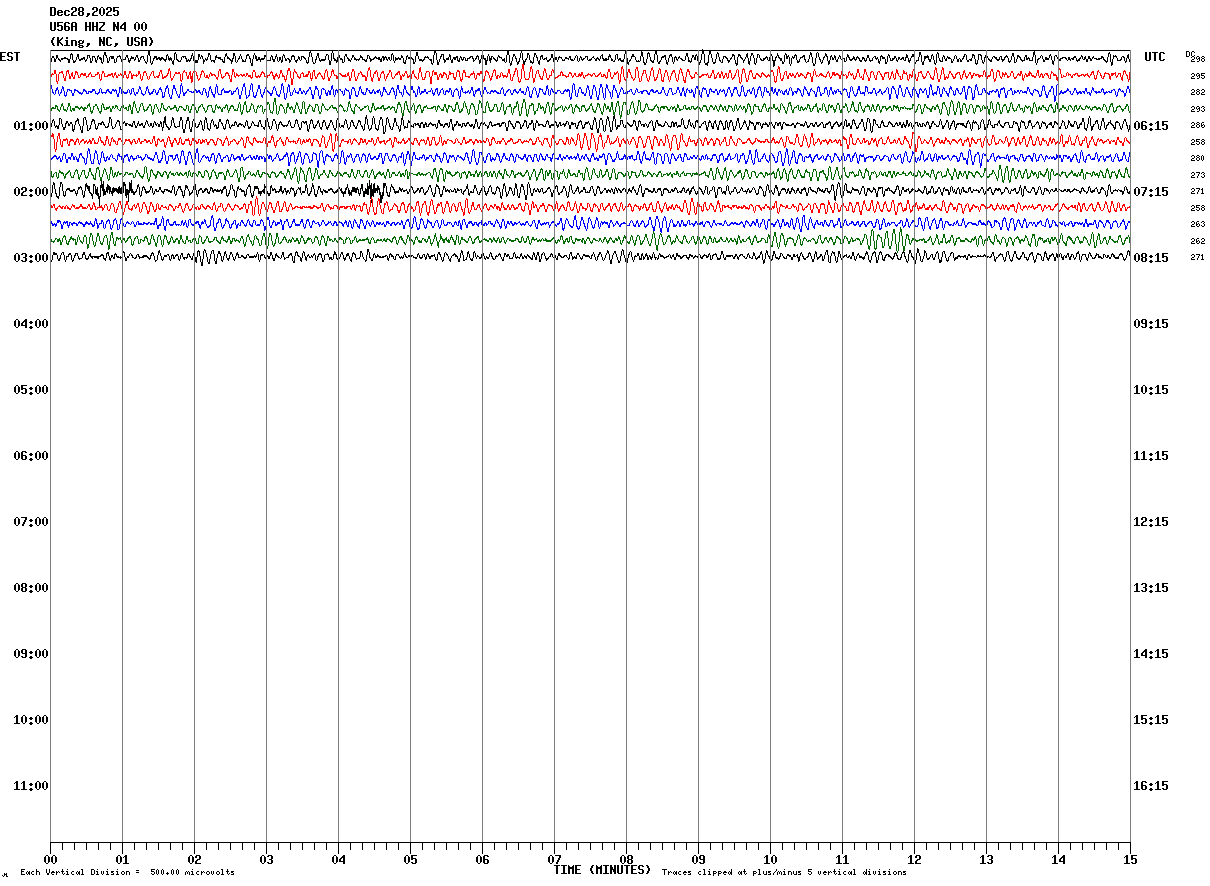This screenshot has width=1210, height=886.
Task: Click the 03 minute axis label
Action: click(x=266, y=859)
